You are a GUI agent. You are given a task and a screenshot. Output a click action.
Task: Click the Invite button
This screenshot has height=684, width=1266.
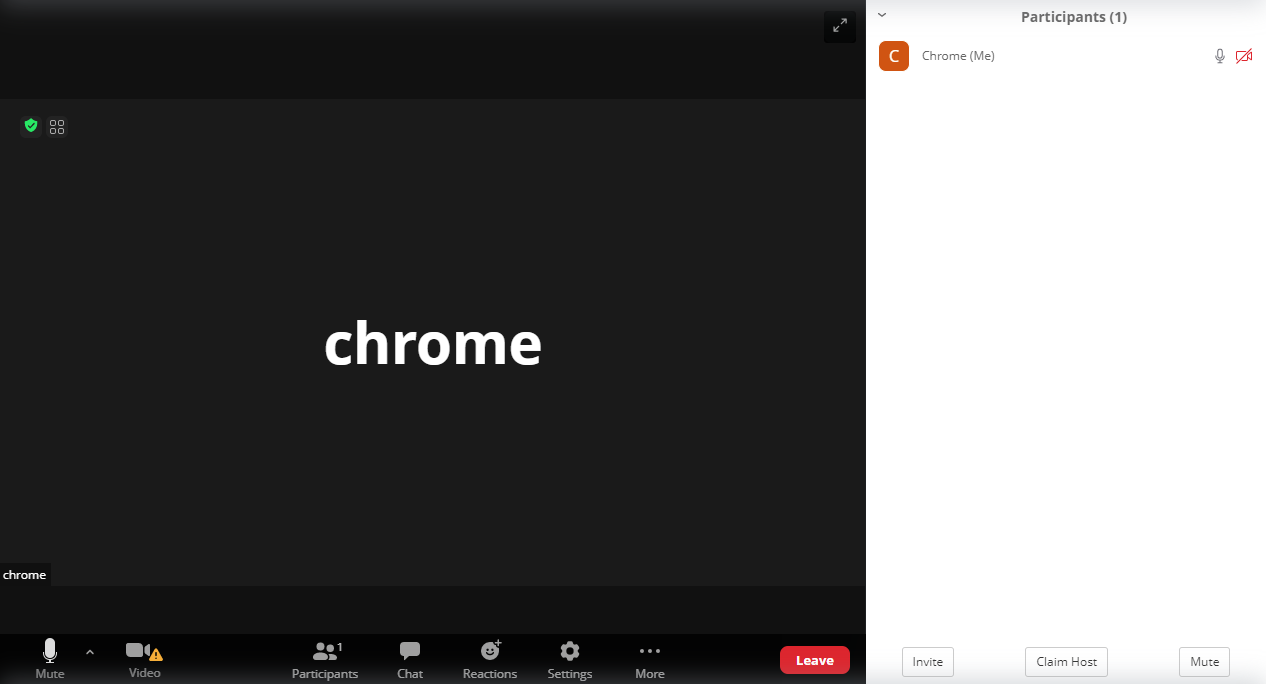pos(928,662)
